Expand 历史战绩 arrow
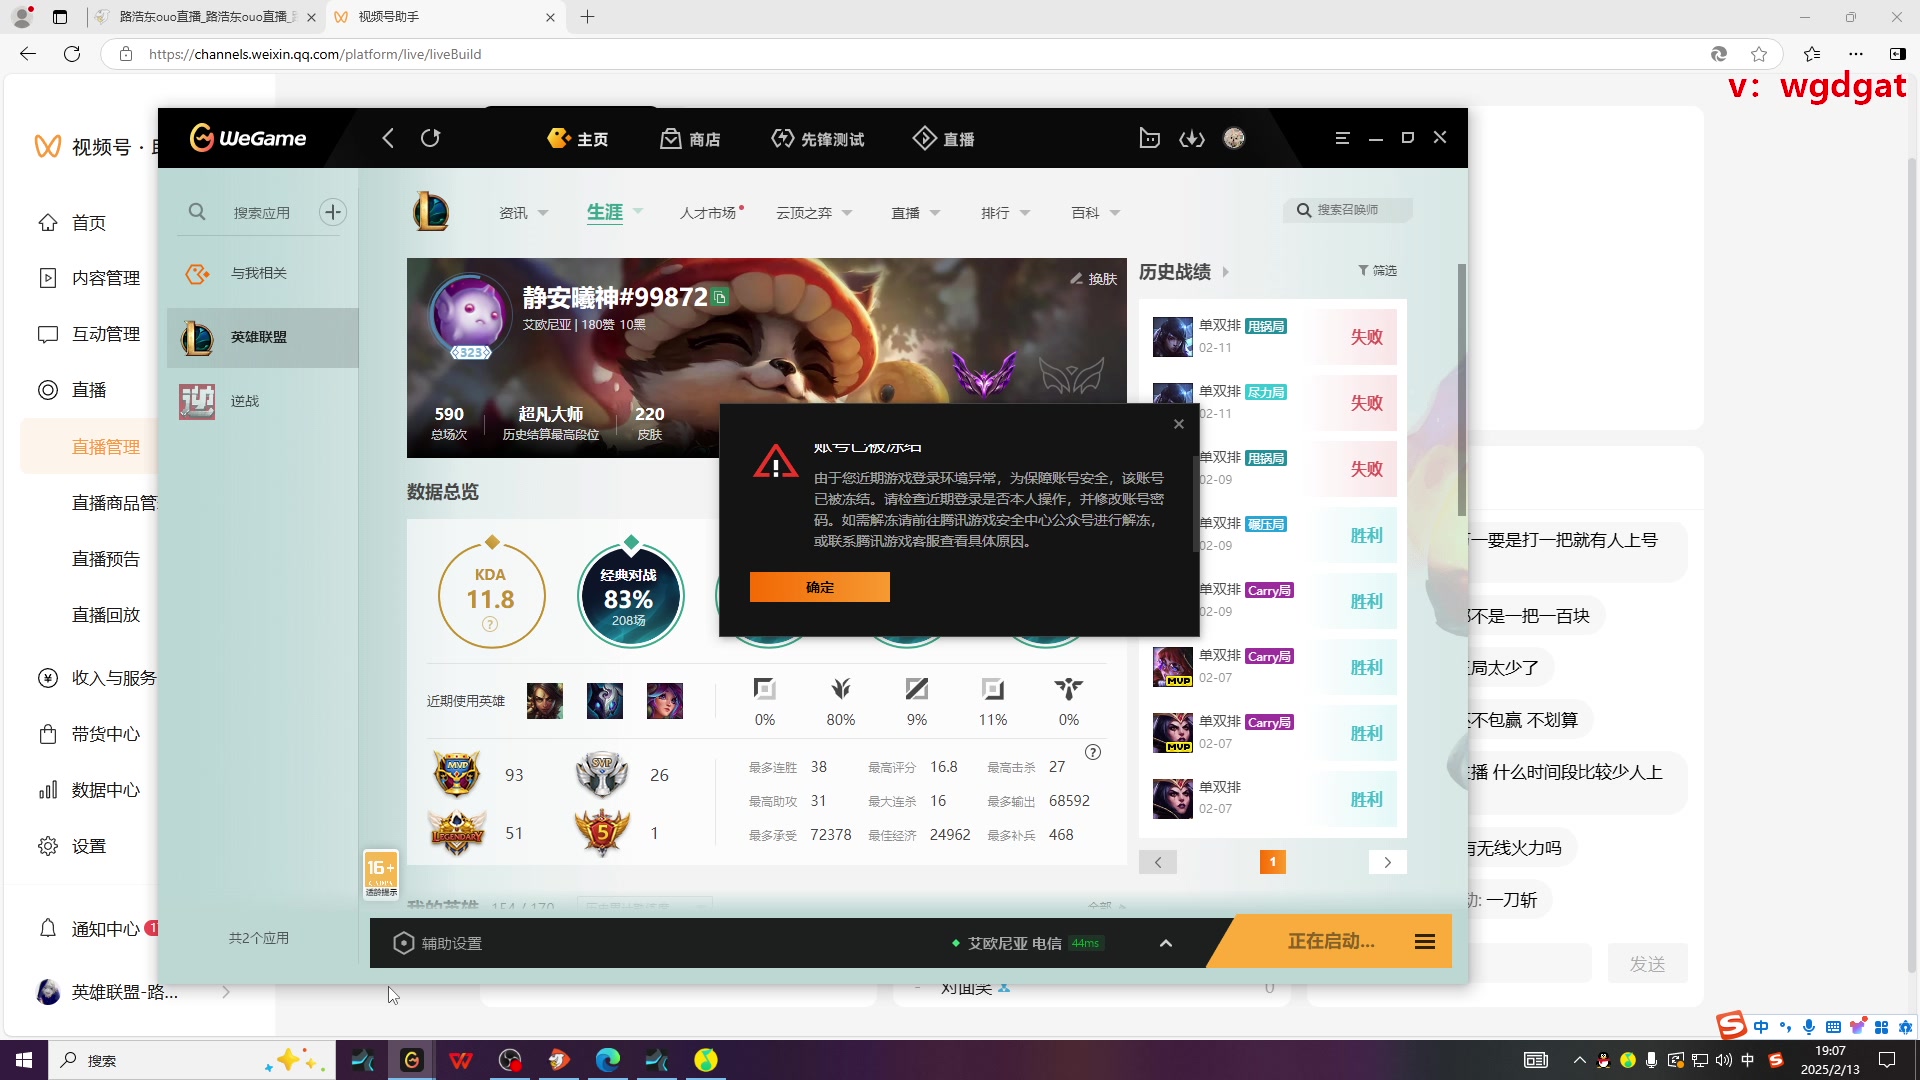 coord(1226,272)
